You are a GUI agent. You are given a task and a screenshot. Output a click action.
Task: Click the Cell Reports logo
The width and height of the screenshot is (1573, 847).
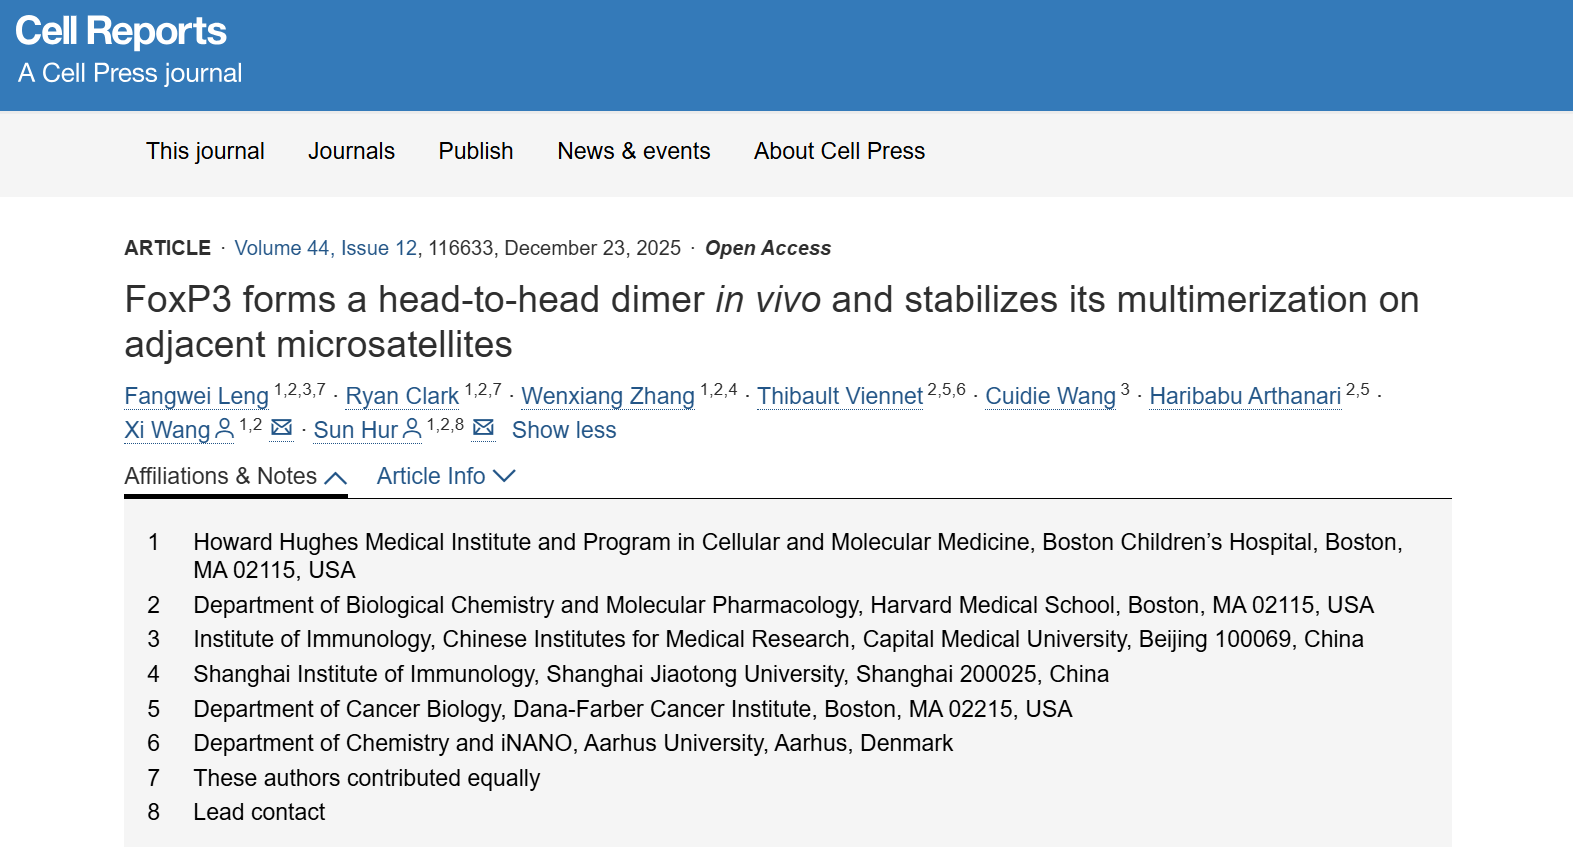pyautogui.click(x=121, y=31)
